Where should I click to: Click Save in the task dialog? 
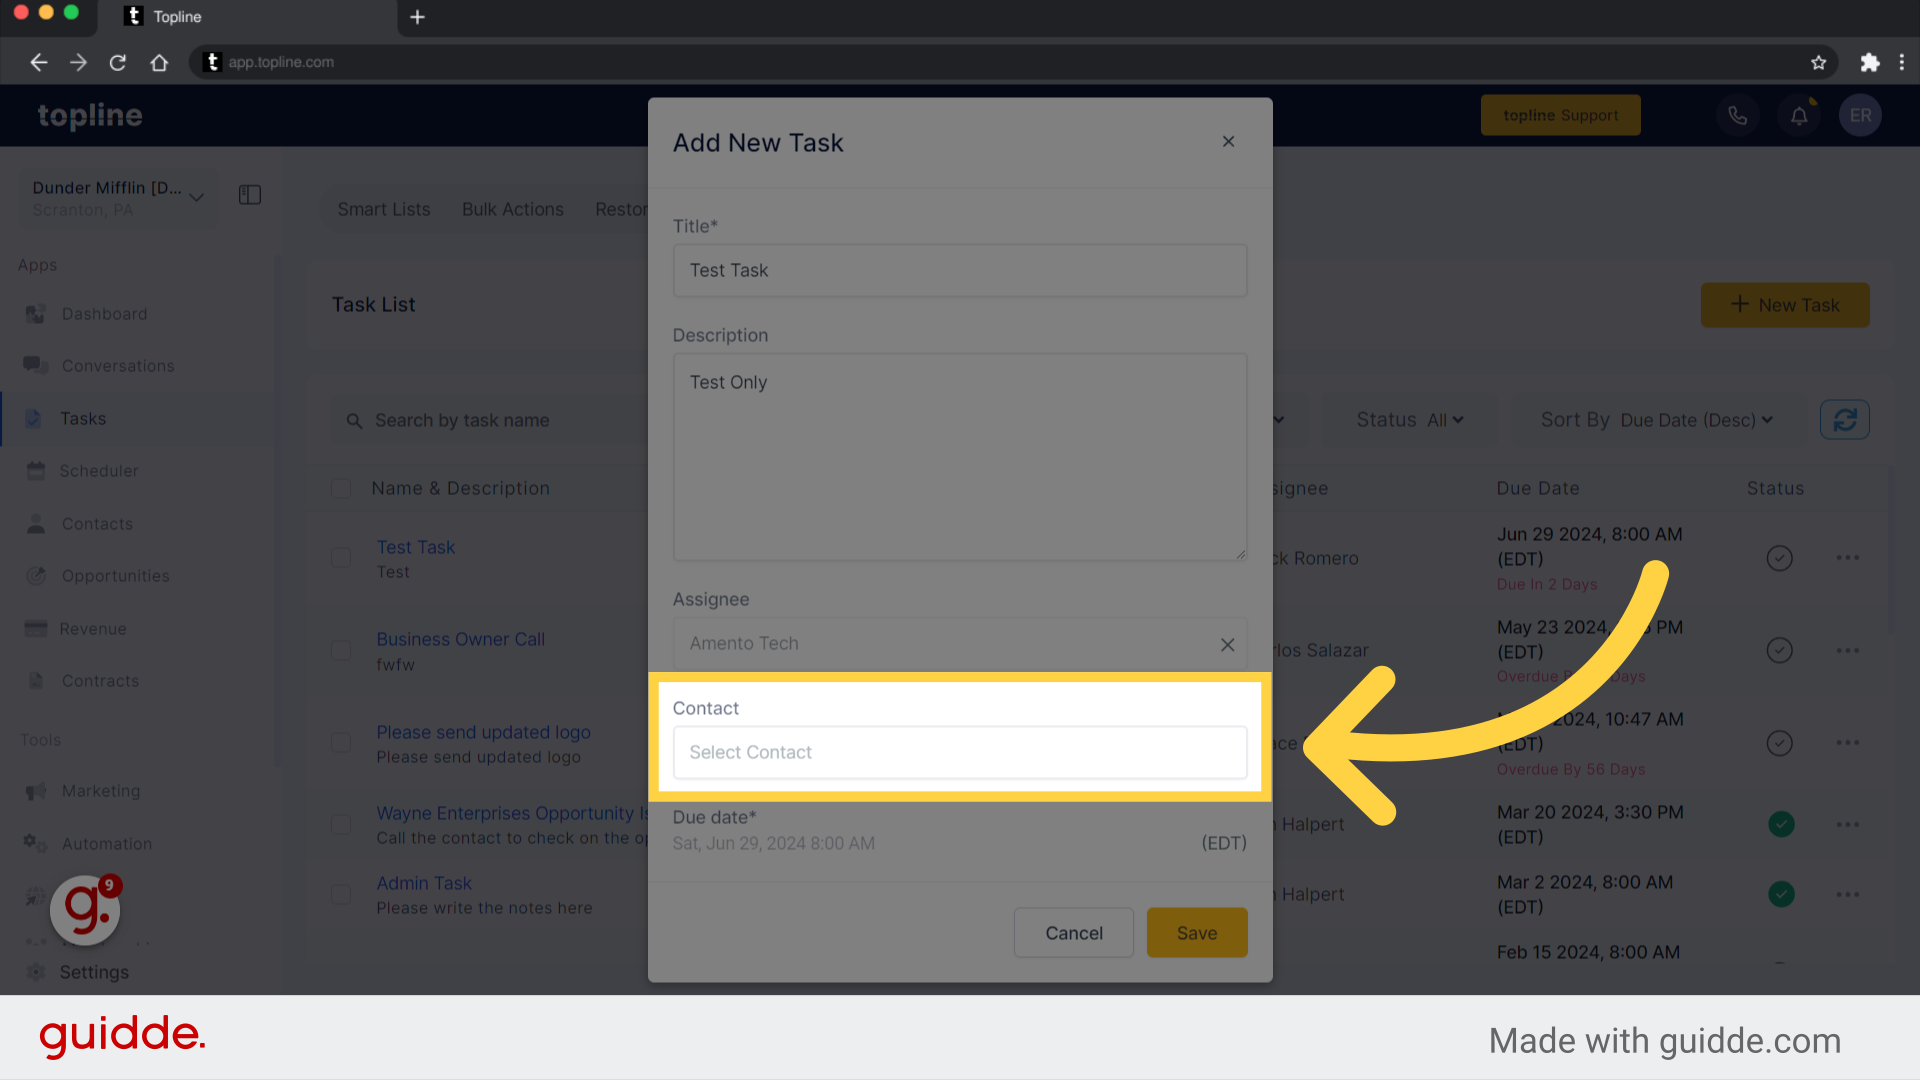1197,933
